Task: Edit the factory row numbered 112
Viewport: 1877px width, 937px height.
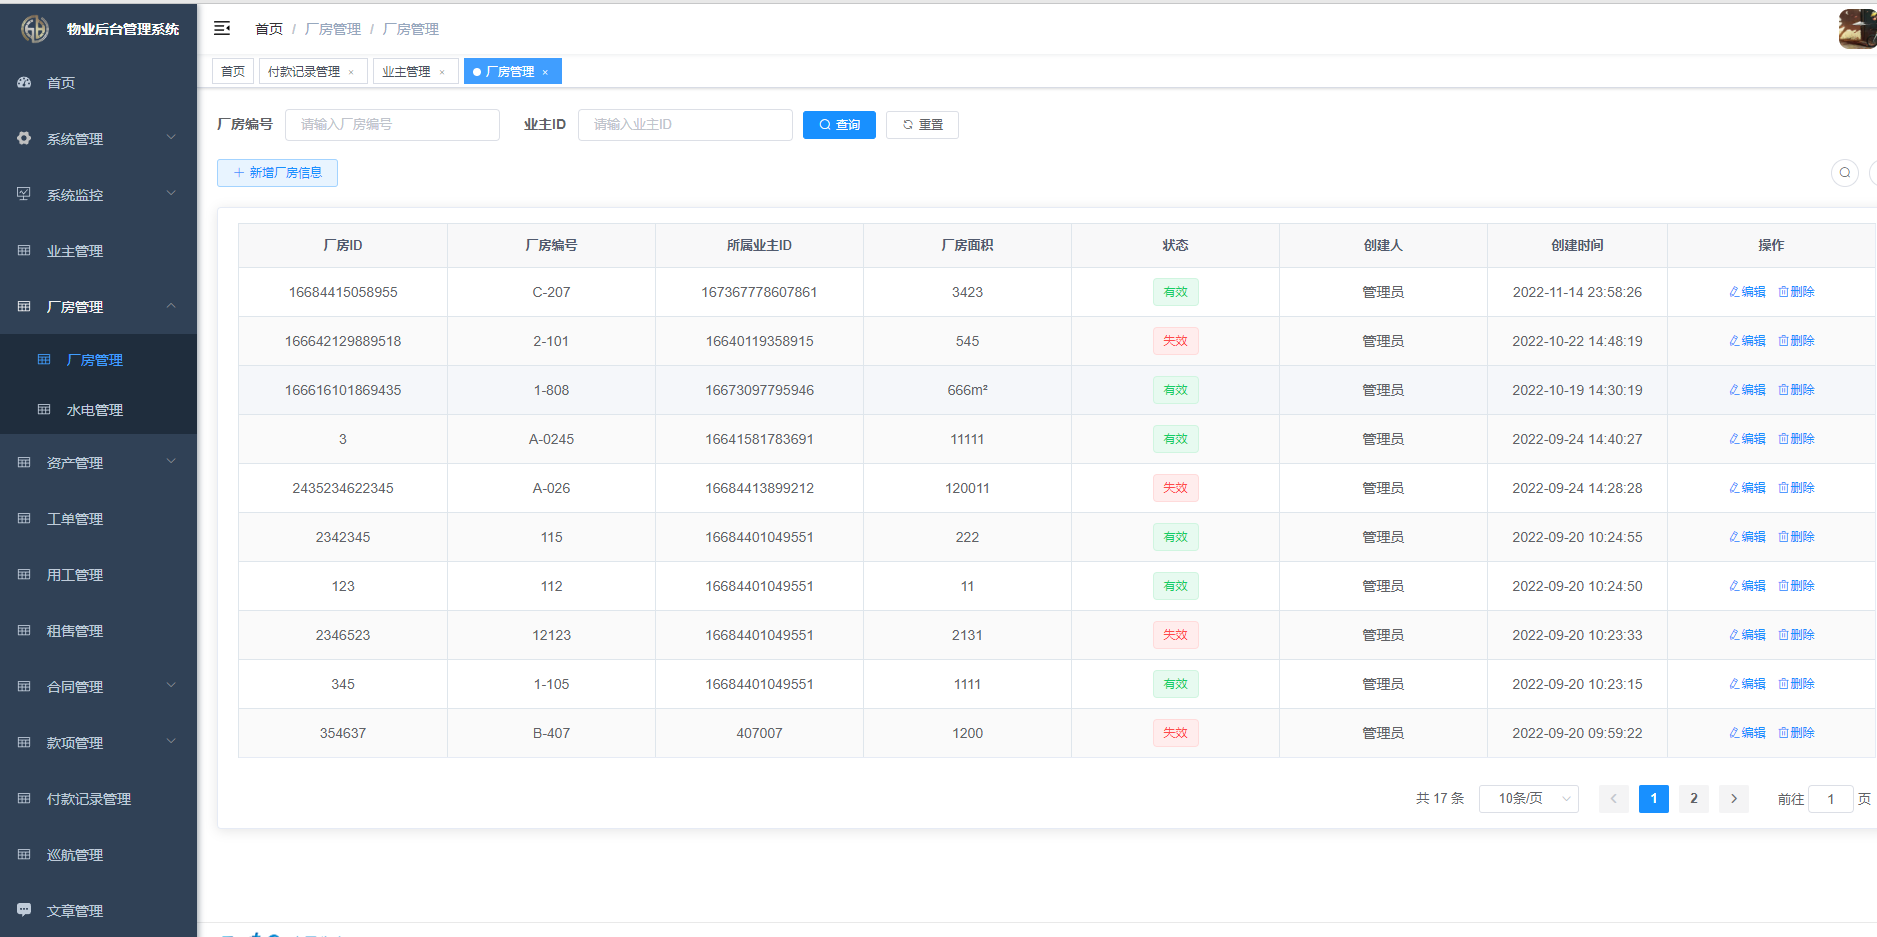Action: point(1747,586)
